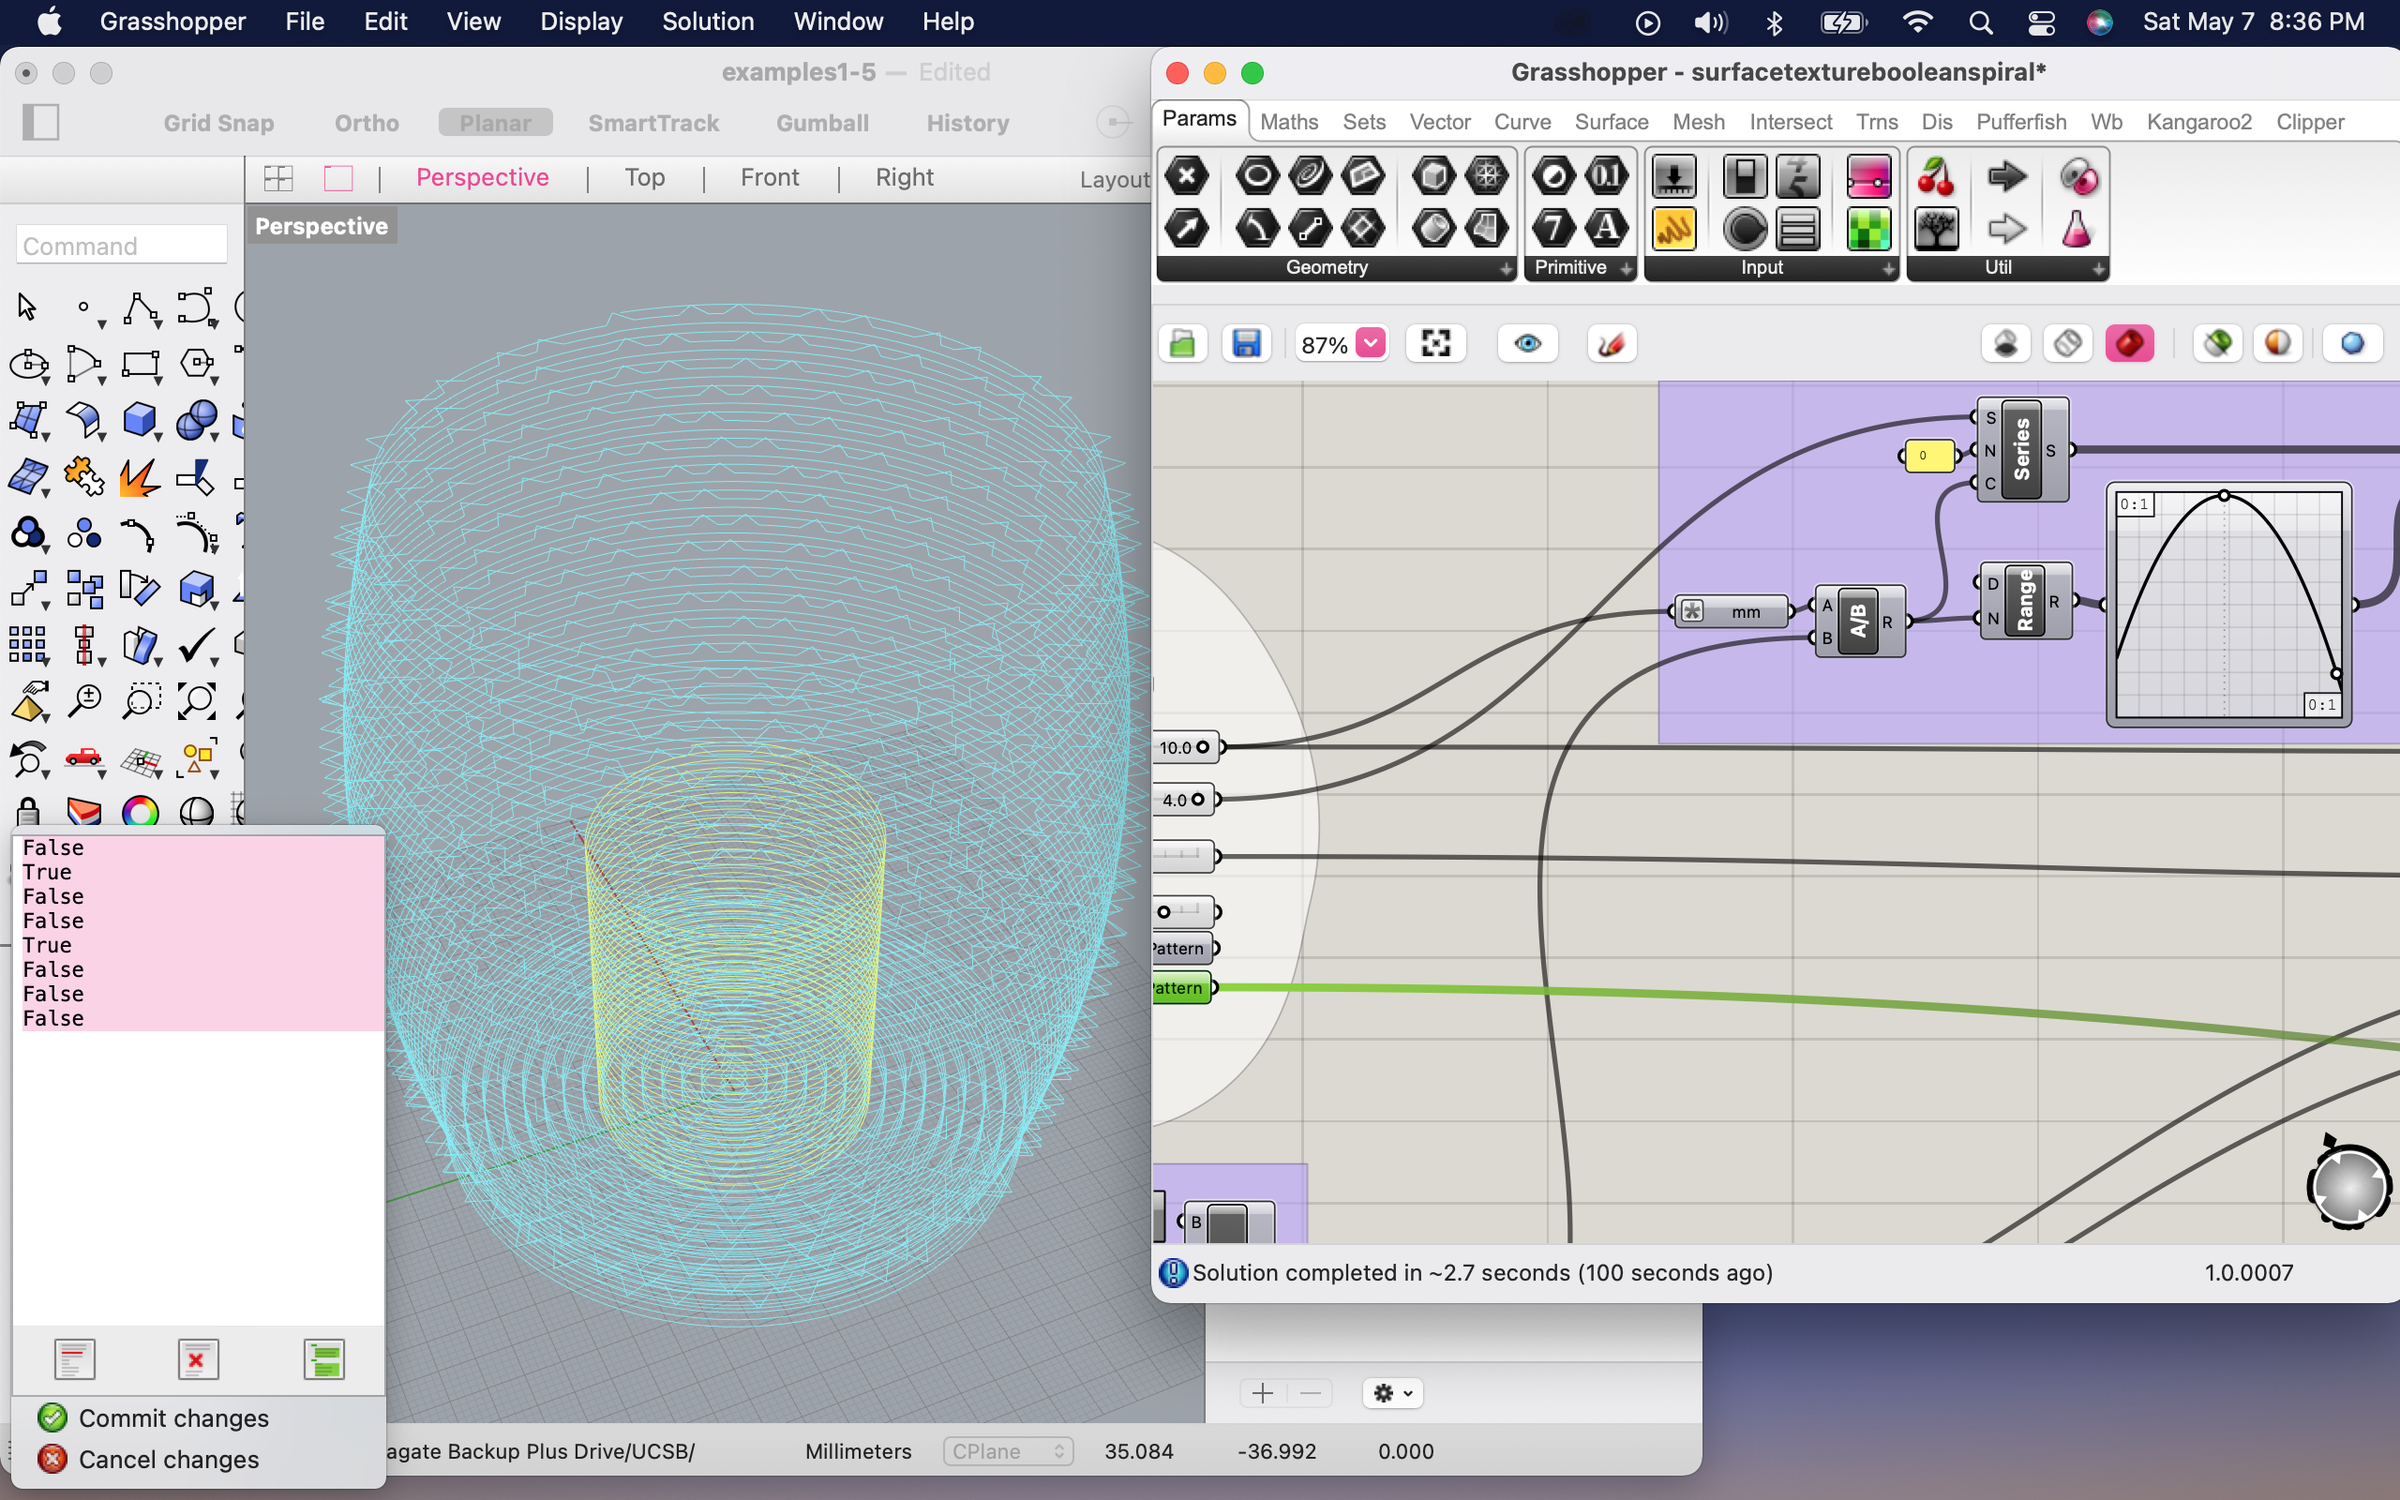Toggle the Planar mode button
The image size is (2400, 1500).
[495, 123]
